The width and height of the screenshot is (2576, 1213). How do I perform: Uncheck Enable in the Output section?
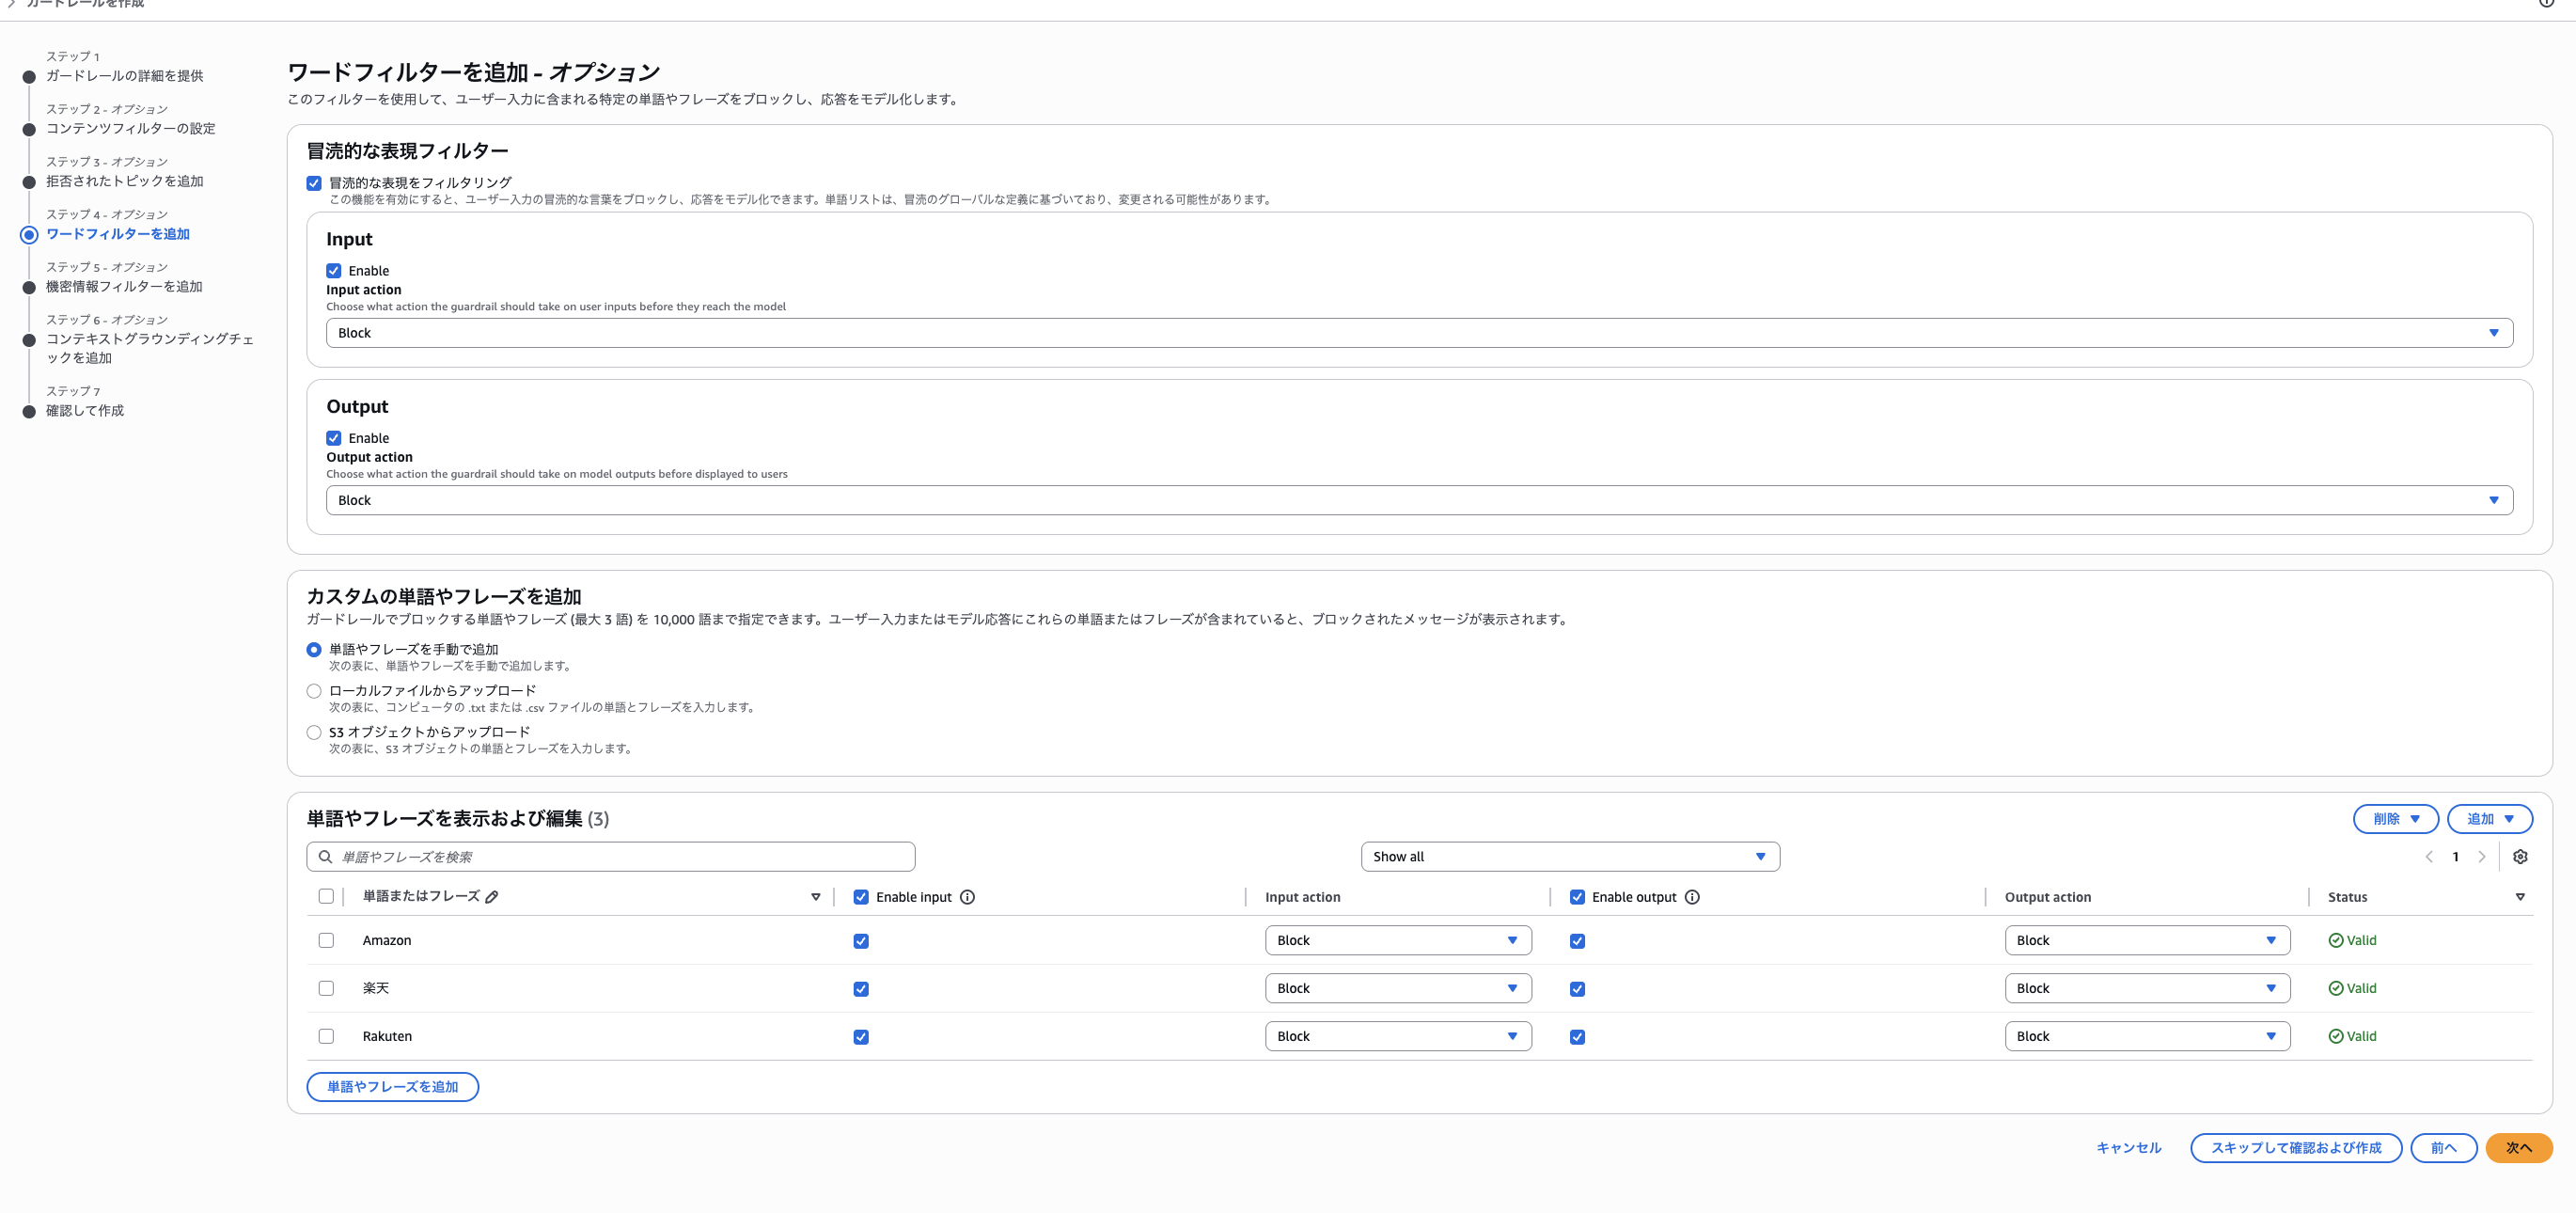pyautogui.click(x=334, y=438)
